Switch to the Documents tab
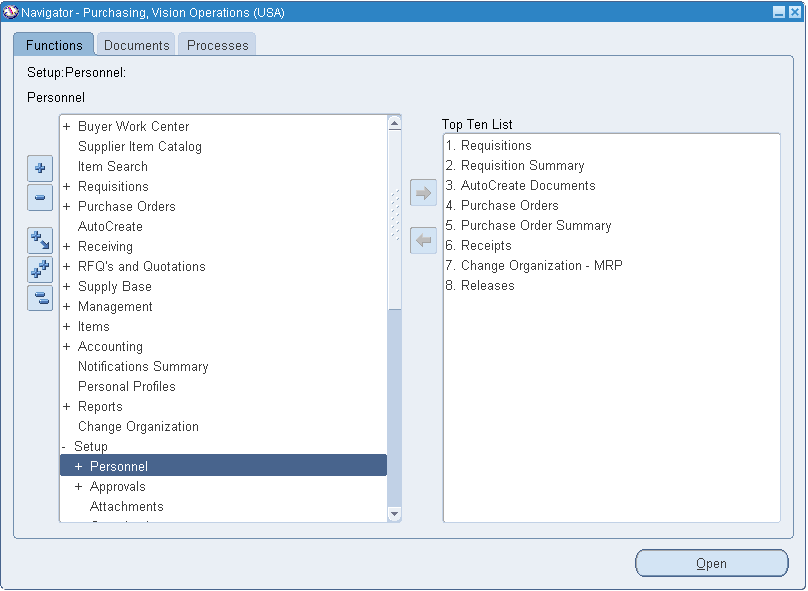The height and width of the screenshot is (591, 808). click(x=136, y=45)
